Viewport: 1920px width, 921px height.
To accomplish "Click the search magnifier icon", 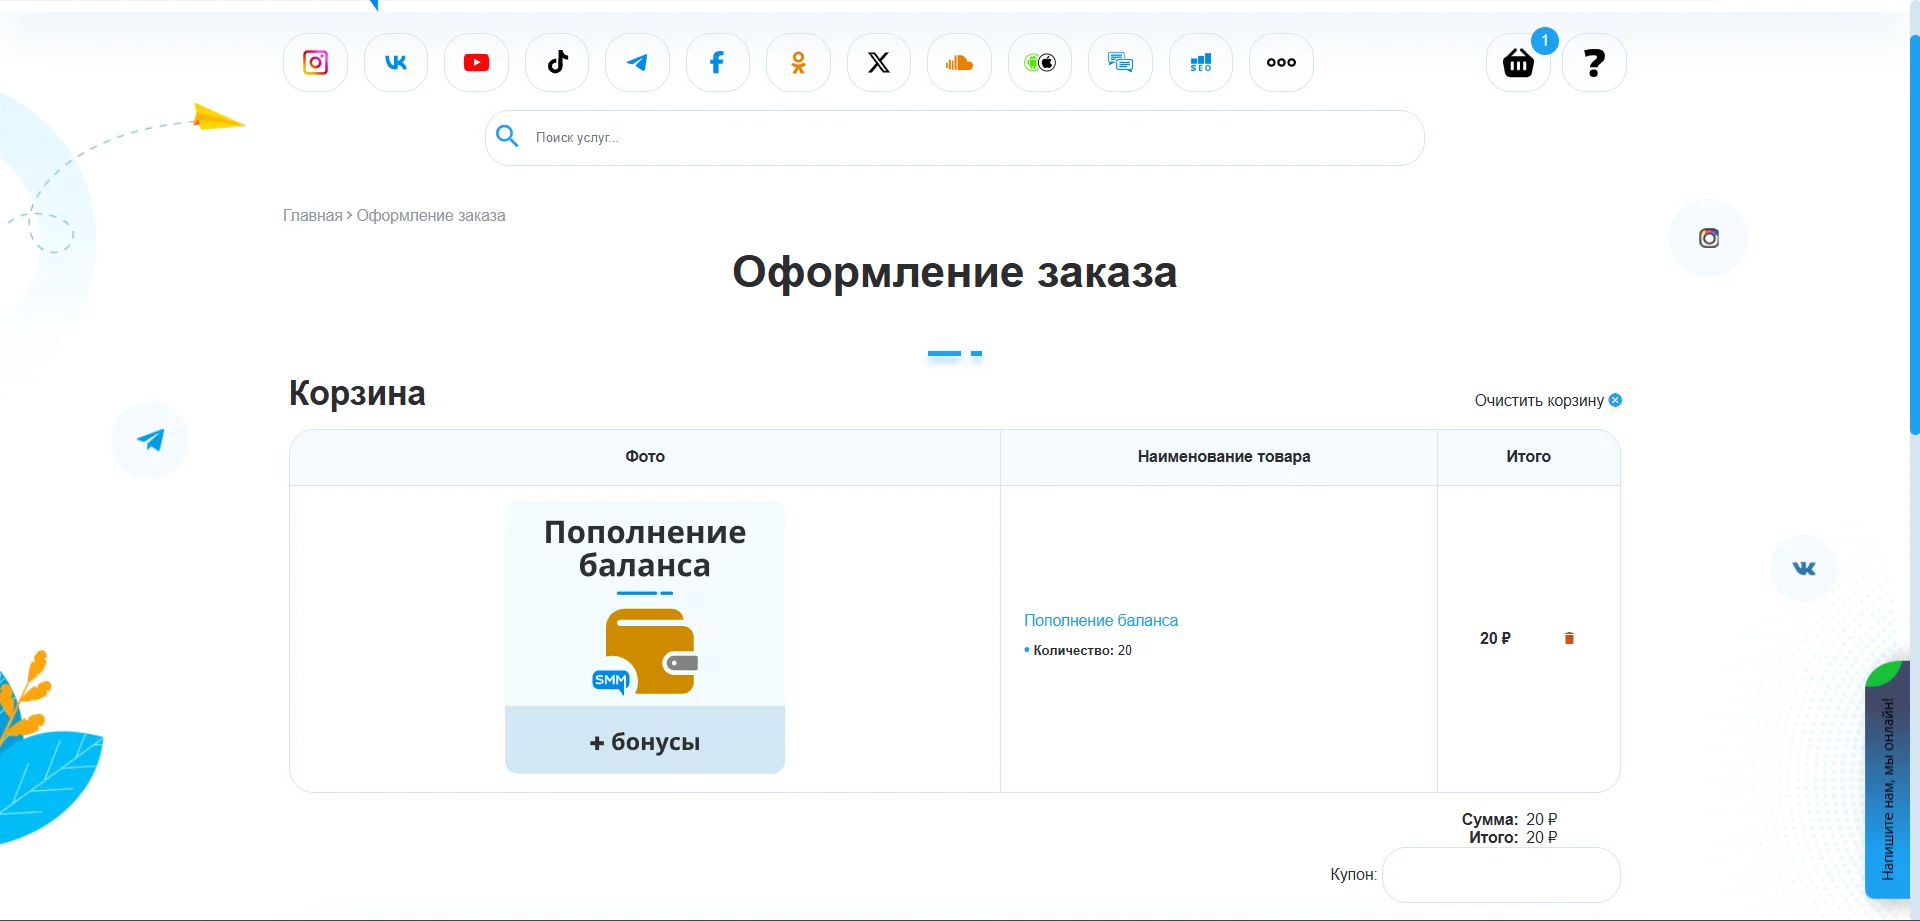I will pos(507,136).
